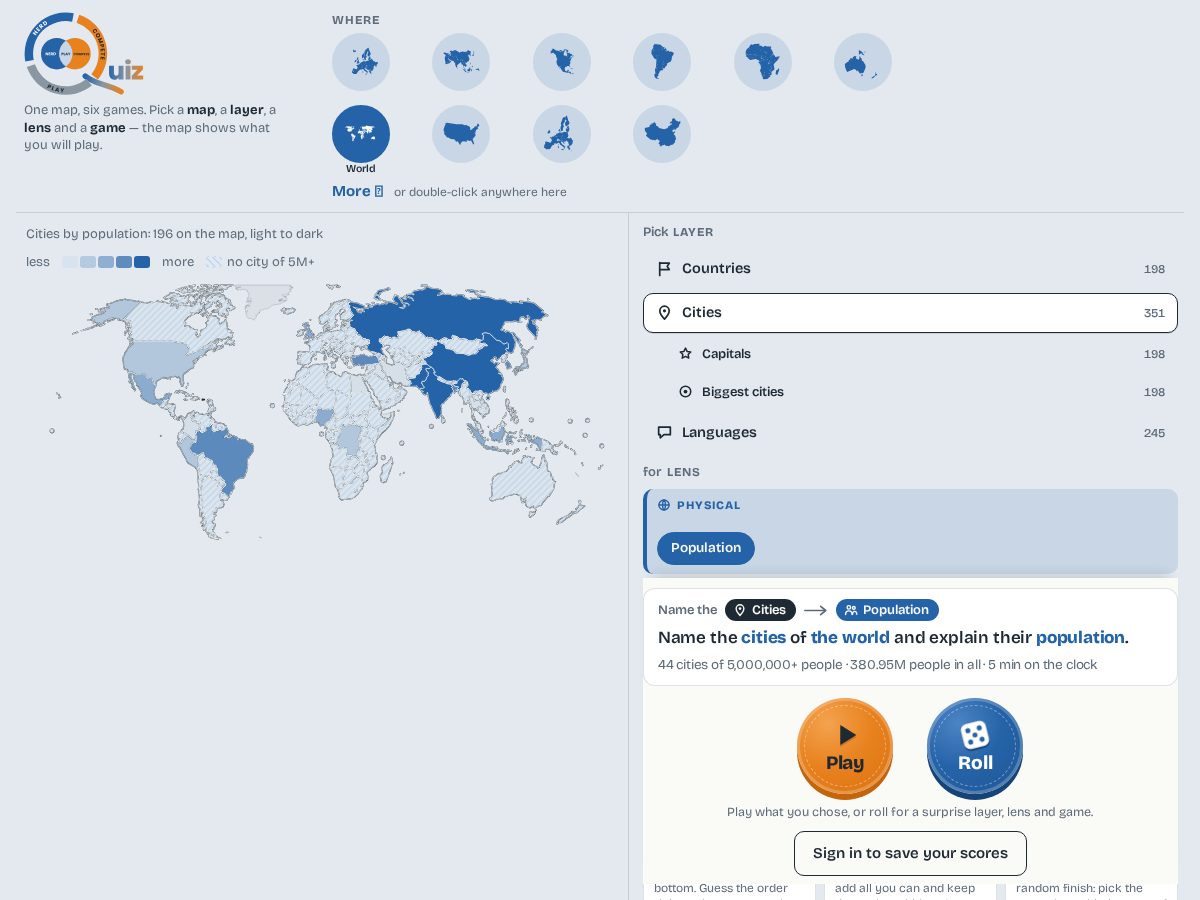Click the blue Population chip

887,610
